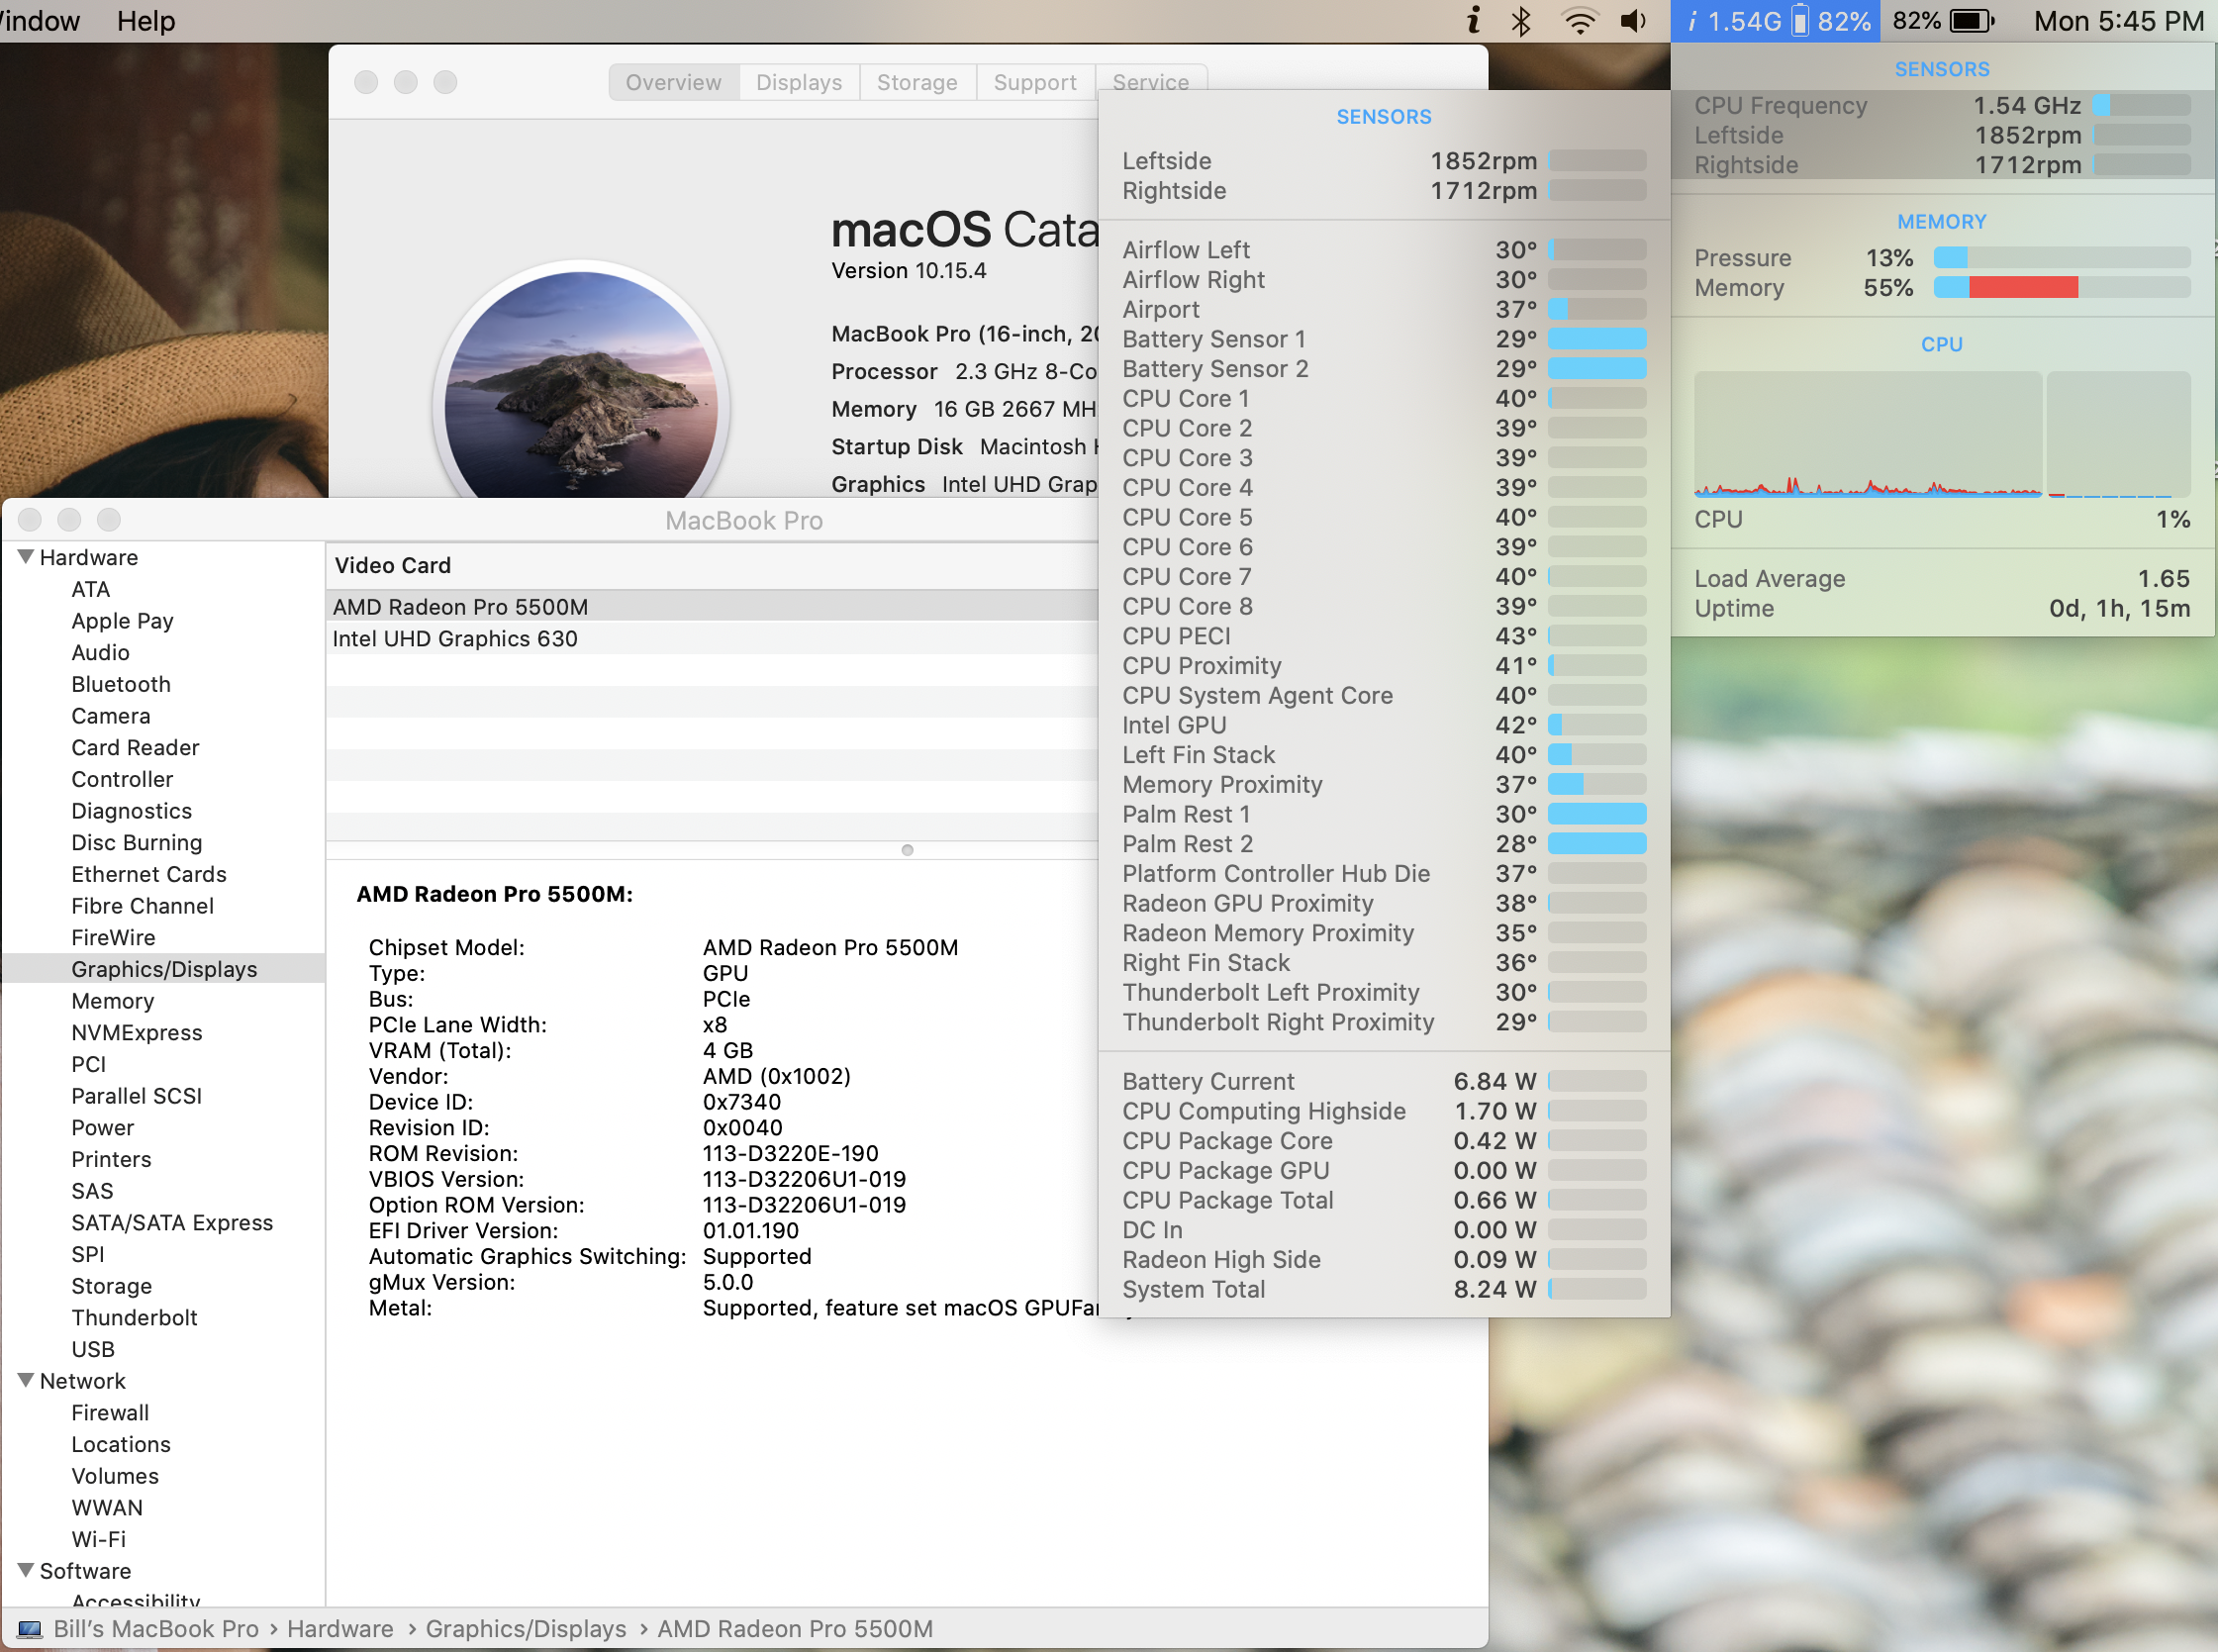The height and width of the screenshot is (1652, 2218).
Task: Click the CPU usage history graph
Action: point(1867,435)
